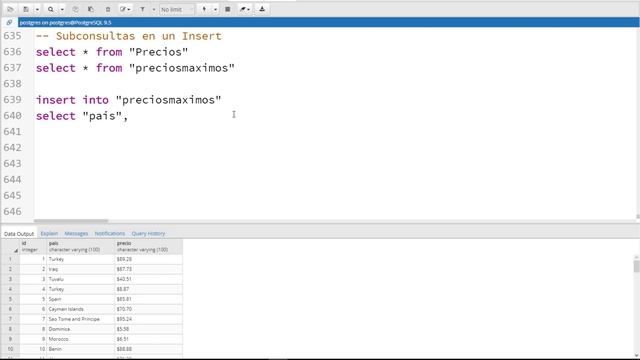The image size is (640, 360).
Task: Click the $40.51 price cell
Action: click(149, 279)
